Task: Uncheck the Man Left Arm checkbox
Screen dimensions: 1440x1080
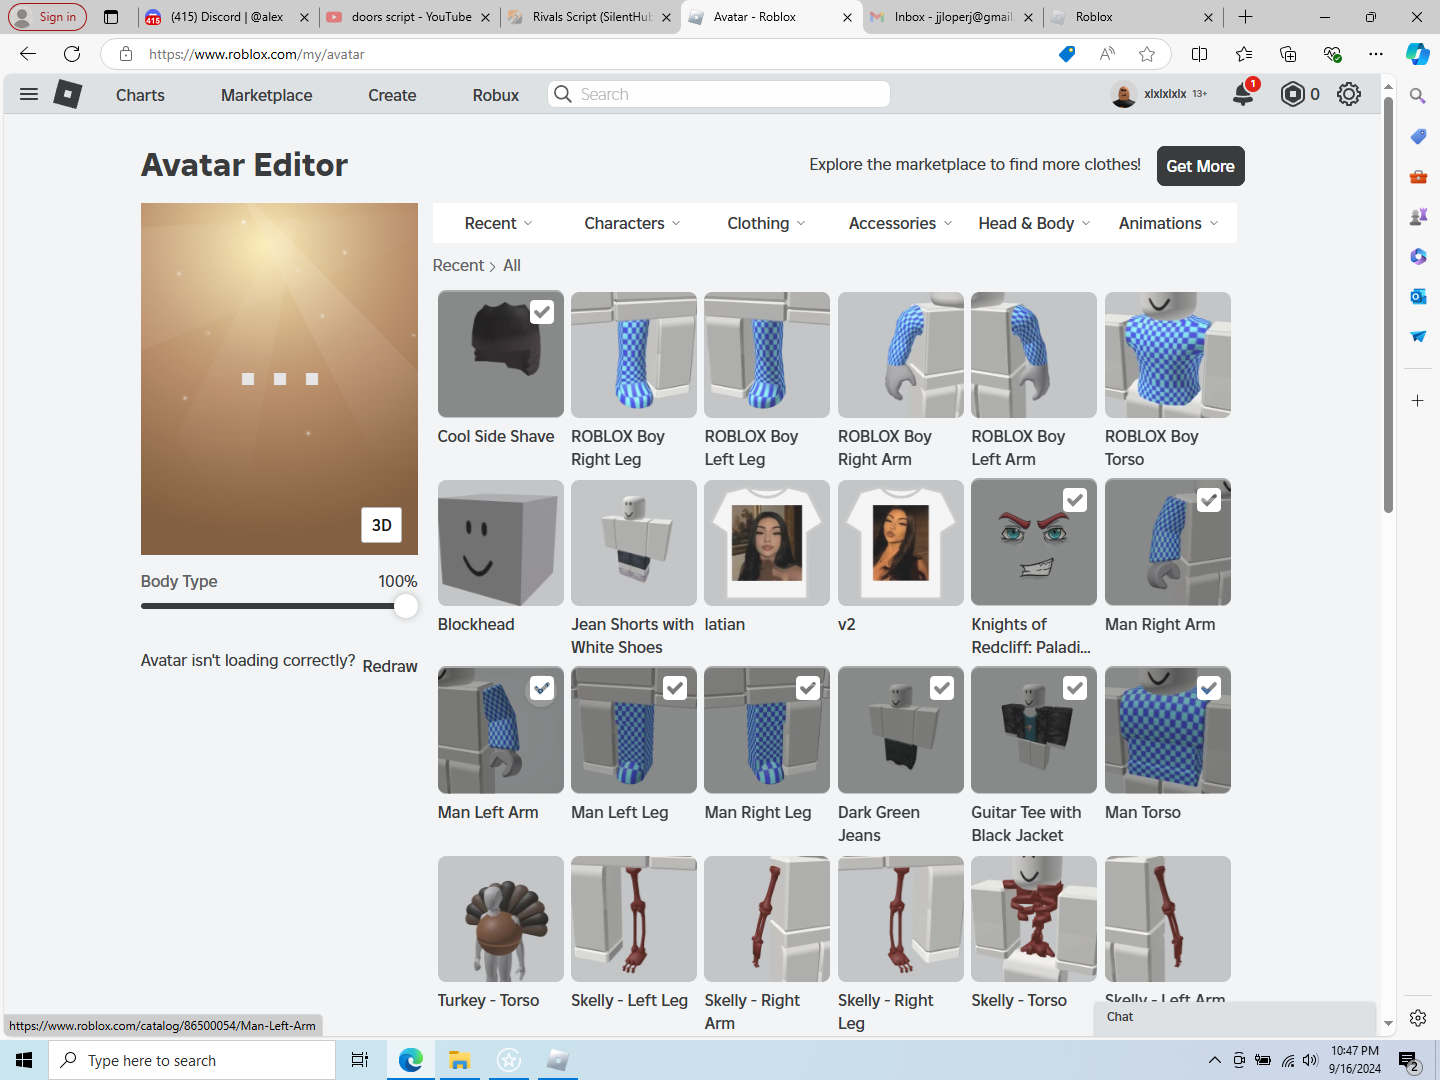Action: 541,688
